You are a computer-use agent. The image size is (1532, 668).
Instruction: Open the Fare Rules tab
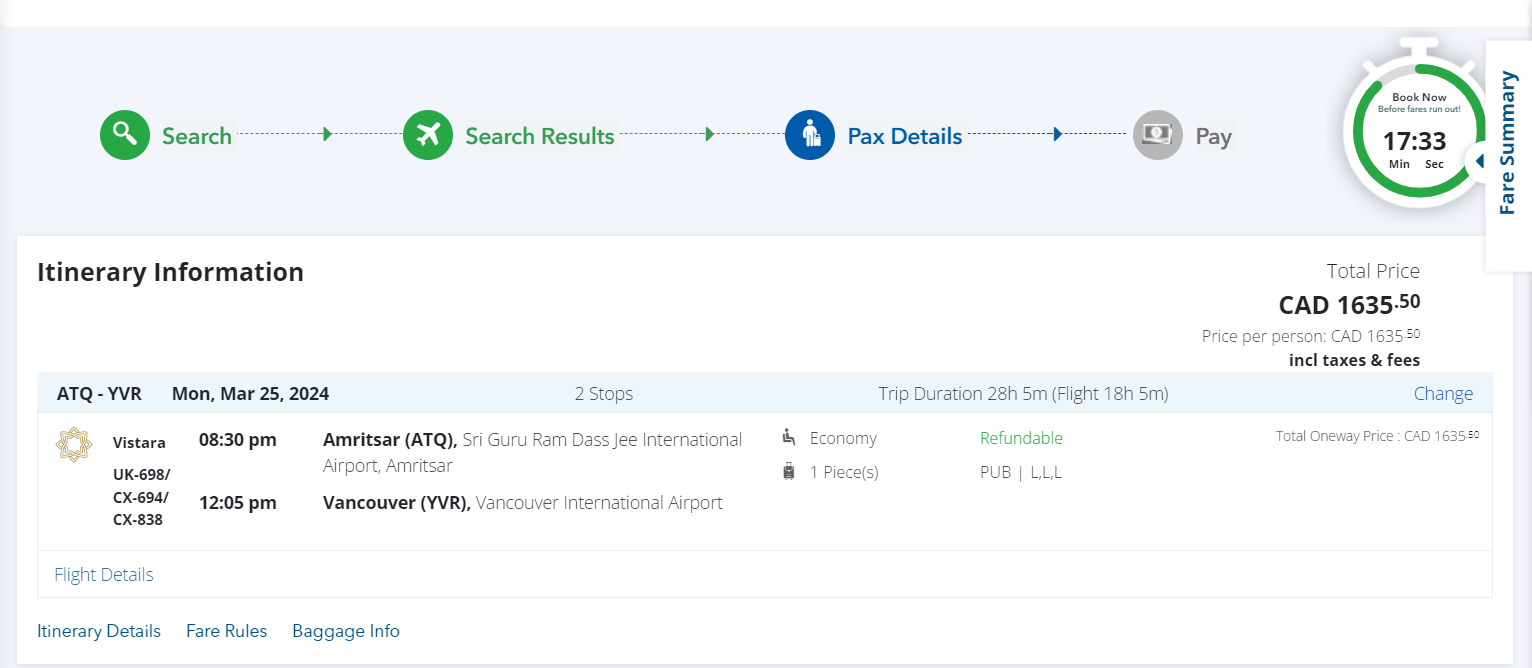tap(226, 631)
